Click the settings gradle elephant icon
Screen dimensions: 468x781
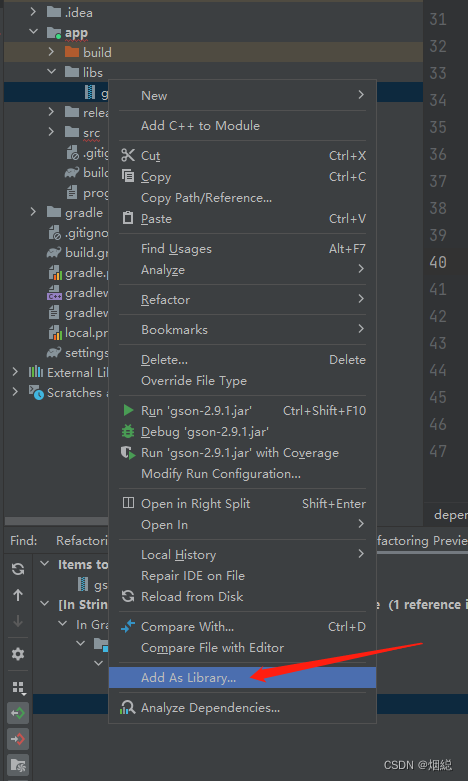pos(54,352)
